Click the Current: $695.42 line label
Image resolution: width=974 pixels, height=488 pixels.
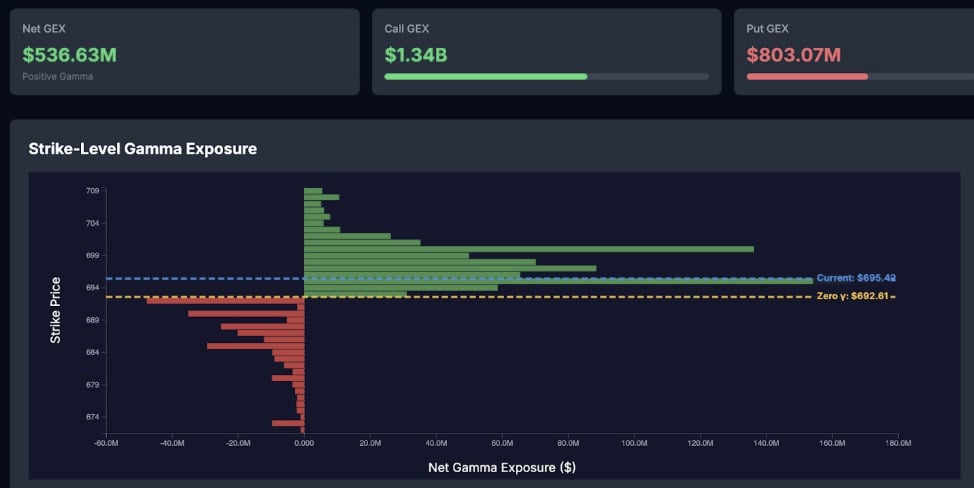point(856,278)
